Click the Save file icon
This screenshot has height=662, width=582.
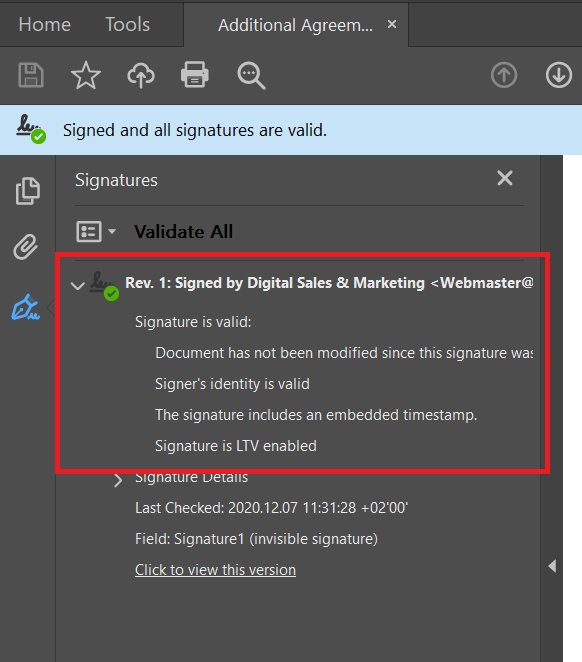point(31,76)
